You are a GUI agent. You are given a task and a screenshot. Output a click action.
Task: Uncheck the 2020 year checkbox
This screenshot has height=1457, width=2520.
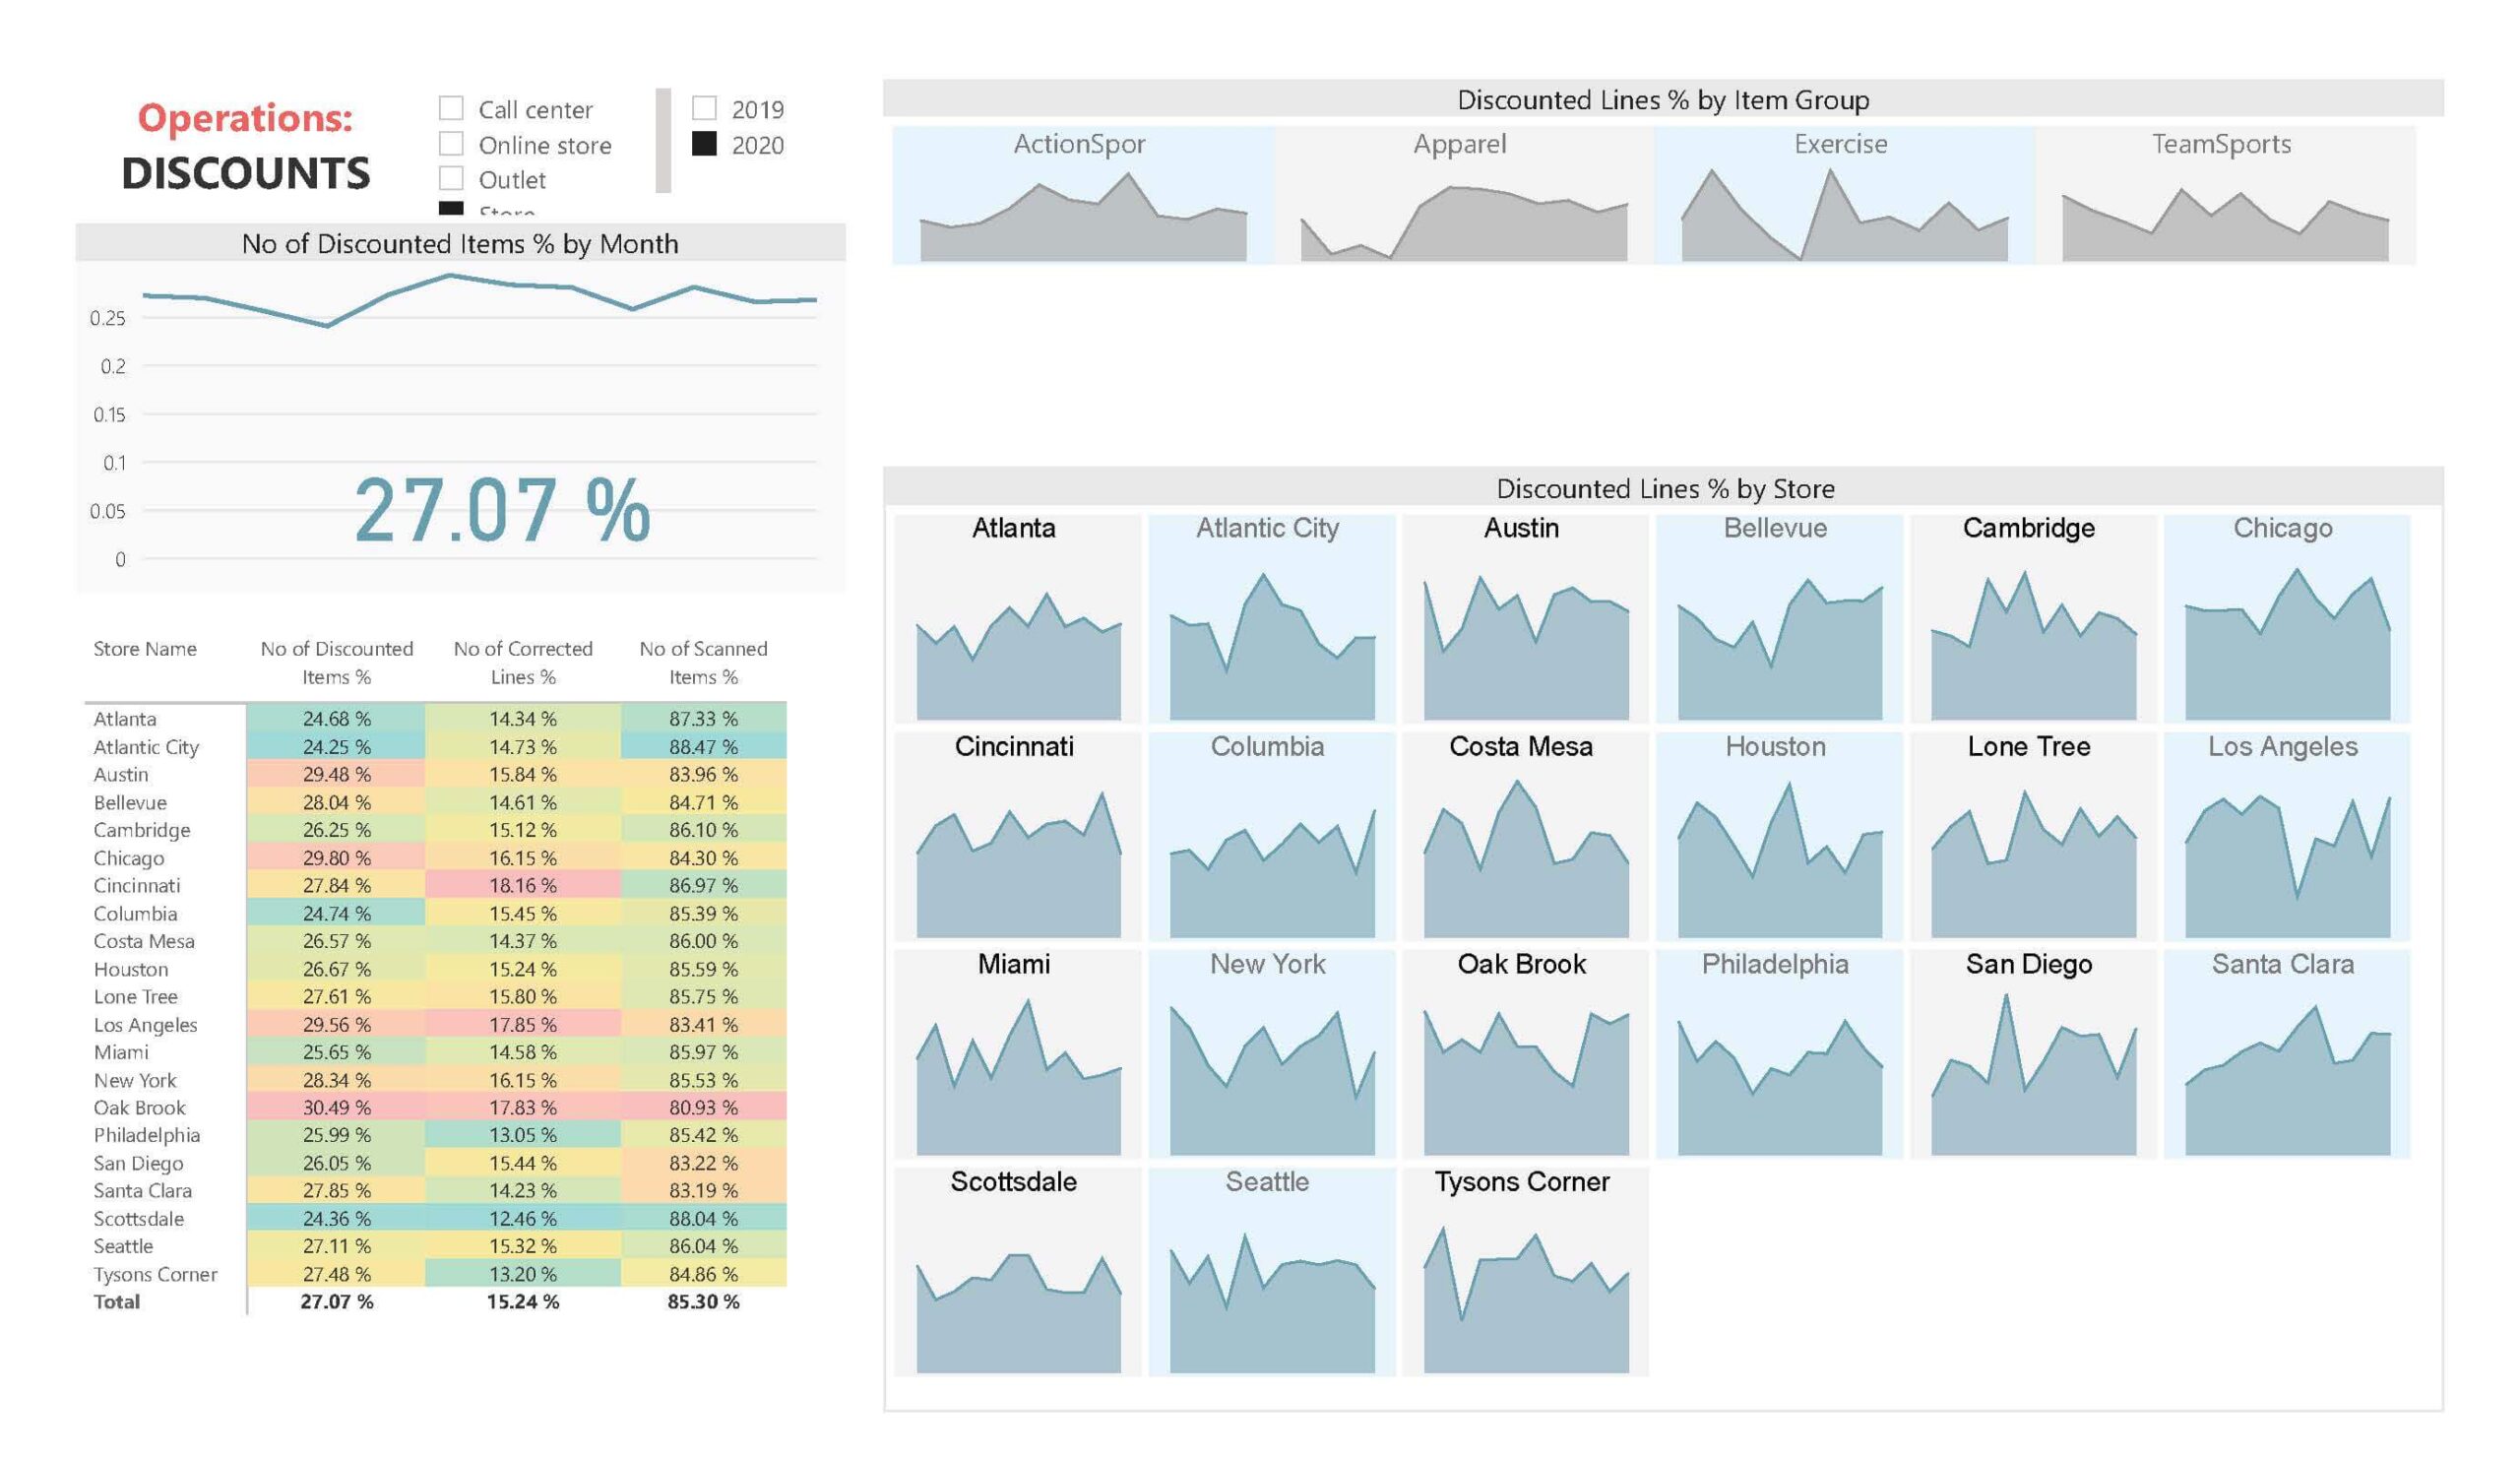[704, 144]
